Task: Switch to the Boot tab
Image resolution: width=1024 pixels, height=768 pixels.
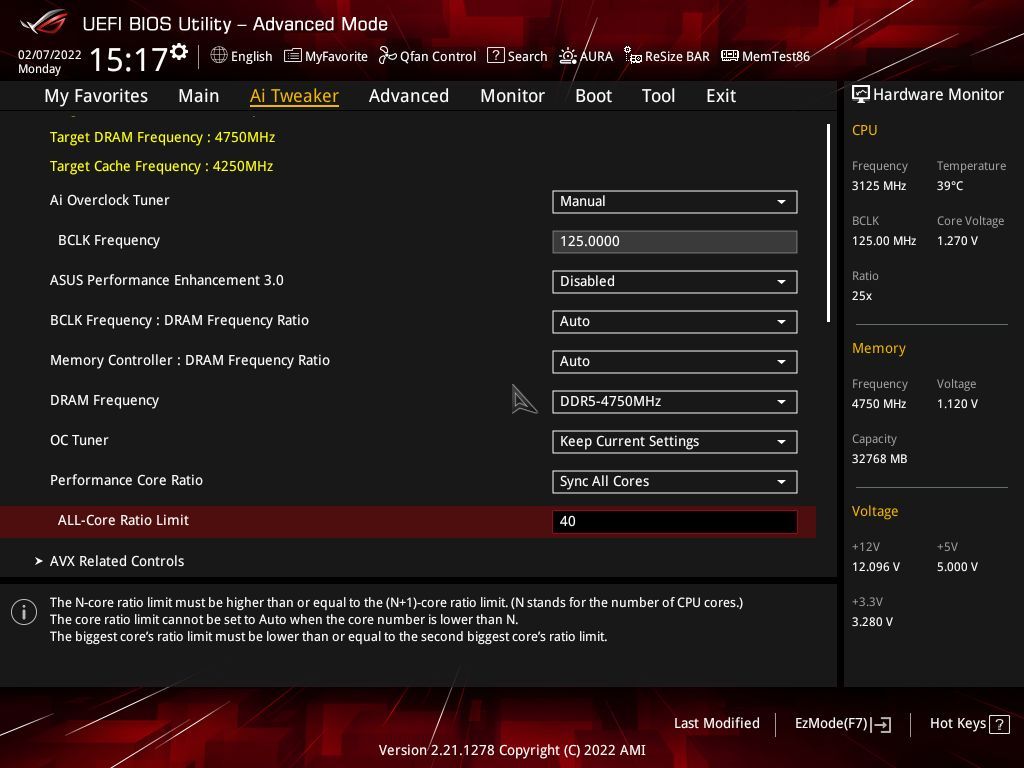Action: (x=593, y=96)
